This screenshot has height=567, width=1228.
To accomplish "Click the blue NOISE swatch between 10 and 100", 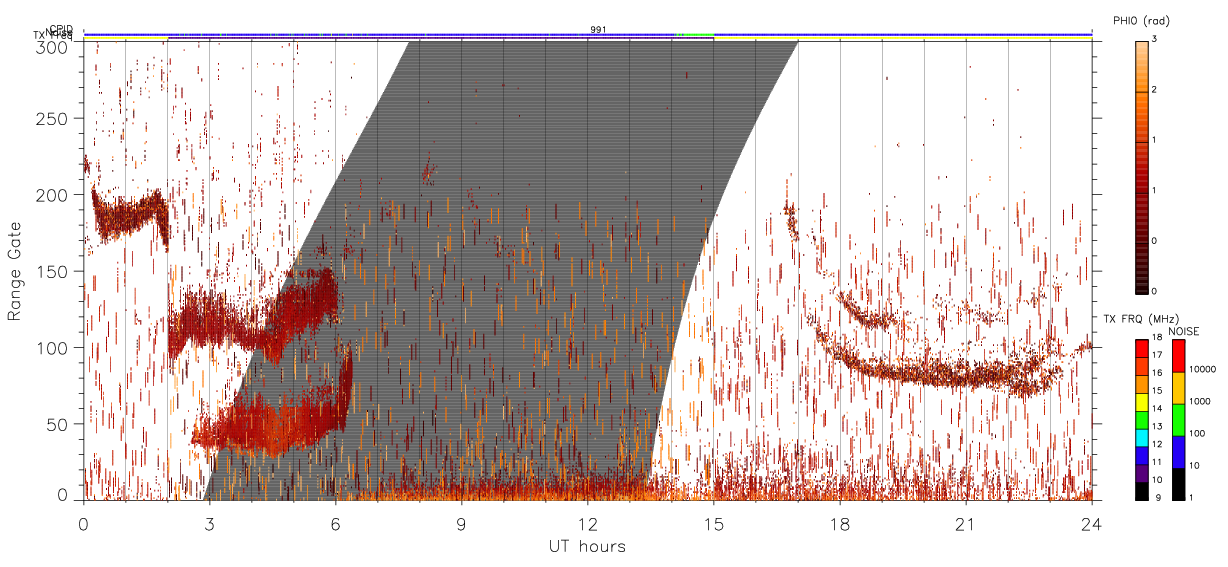I will tap(1178, 452).
